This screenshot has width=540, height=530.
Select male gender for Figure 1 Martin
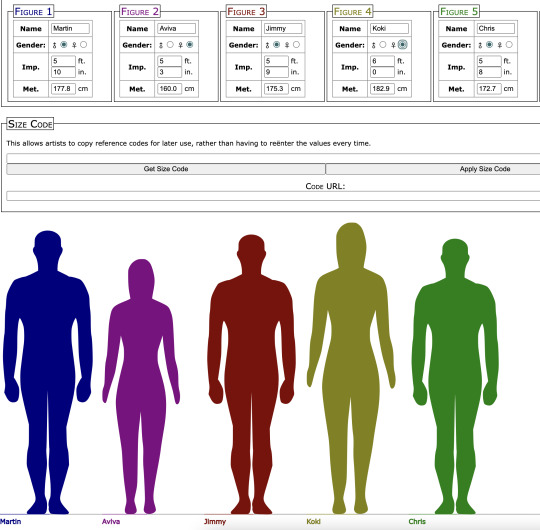pyautogui.click(x=64, y=45)
